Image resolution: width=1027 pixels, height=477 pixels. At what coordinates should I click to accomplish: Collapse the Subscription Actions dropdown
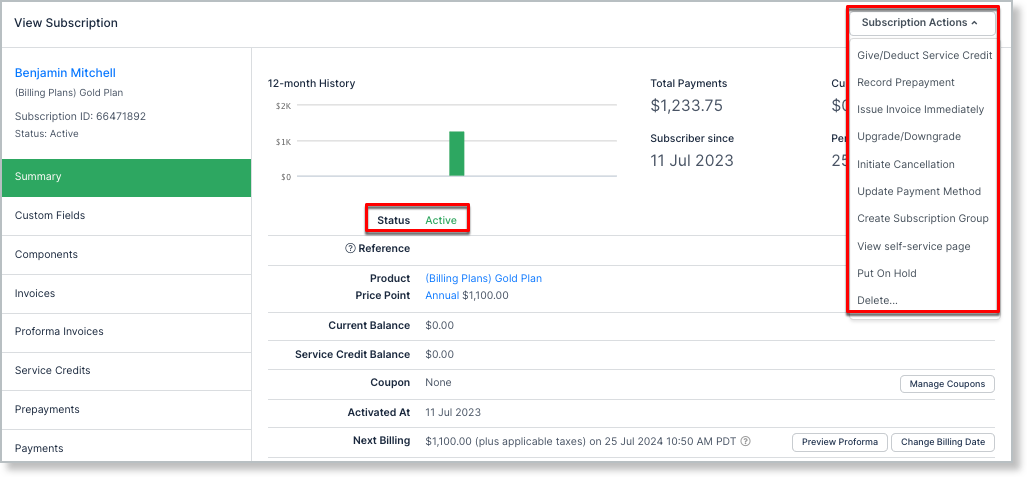(922, 23)
